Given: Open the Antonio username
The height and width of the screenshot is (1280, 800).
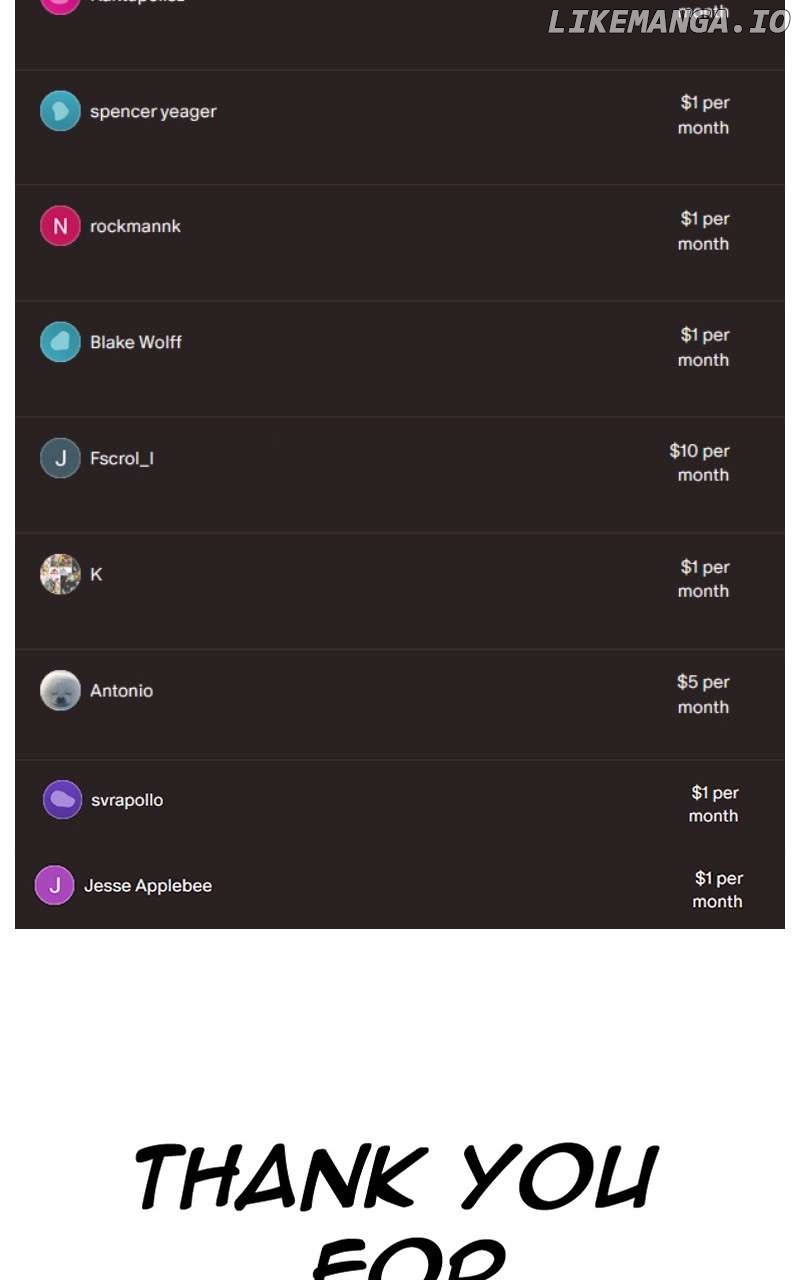Looking at the screenshot, I should [x=121, y=690].
